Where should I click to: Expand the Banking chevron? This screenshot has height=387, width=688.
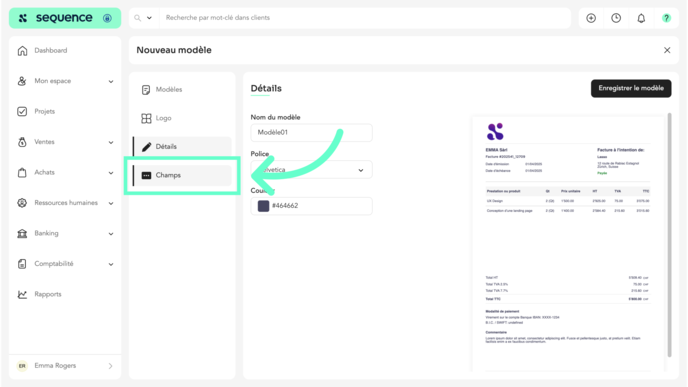pos(111,233)
